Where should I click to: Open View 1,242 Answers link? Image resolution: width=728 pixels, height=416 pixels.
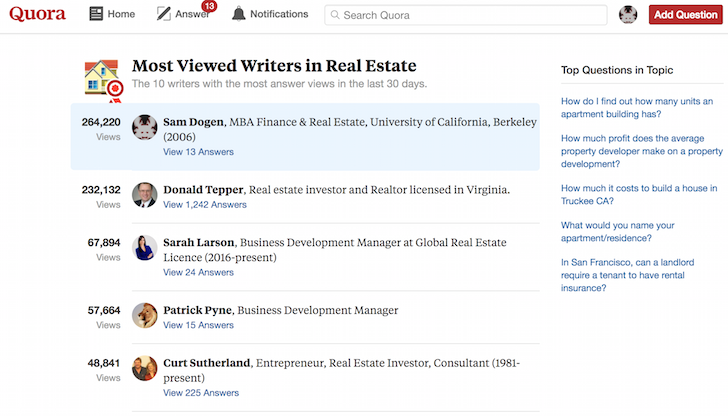pyautogui.click(x=205, y=205)
